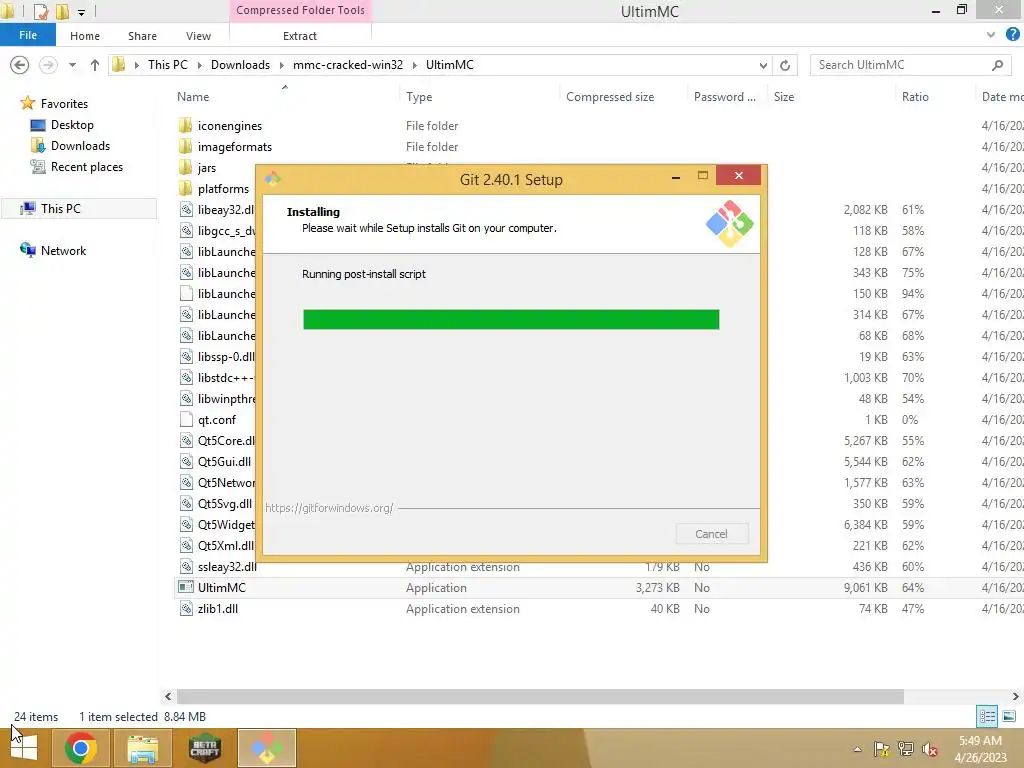The width and height of the screenshot is (1024, 768).
Task: Expand the ribbon with the chevron
Action: [991, 35]
